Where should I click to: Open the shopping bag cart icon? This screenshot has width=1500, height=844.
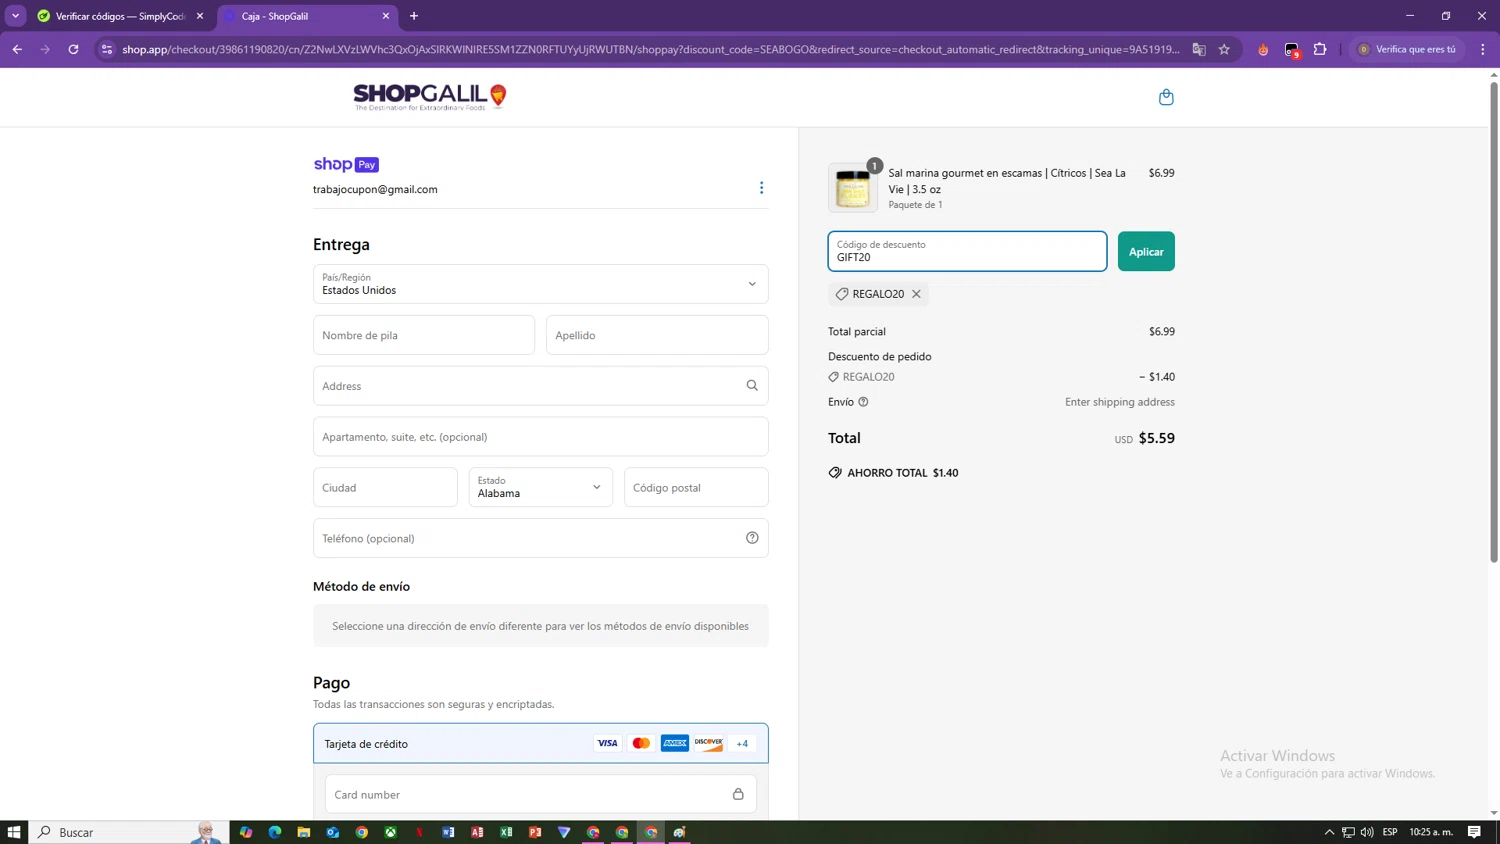pyautogui.click(x=1165, y=97)
